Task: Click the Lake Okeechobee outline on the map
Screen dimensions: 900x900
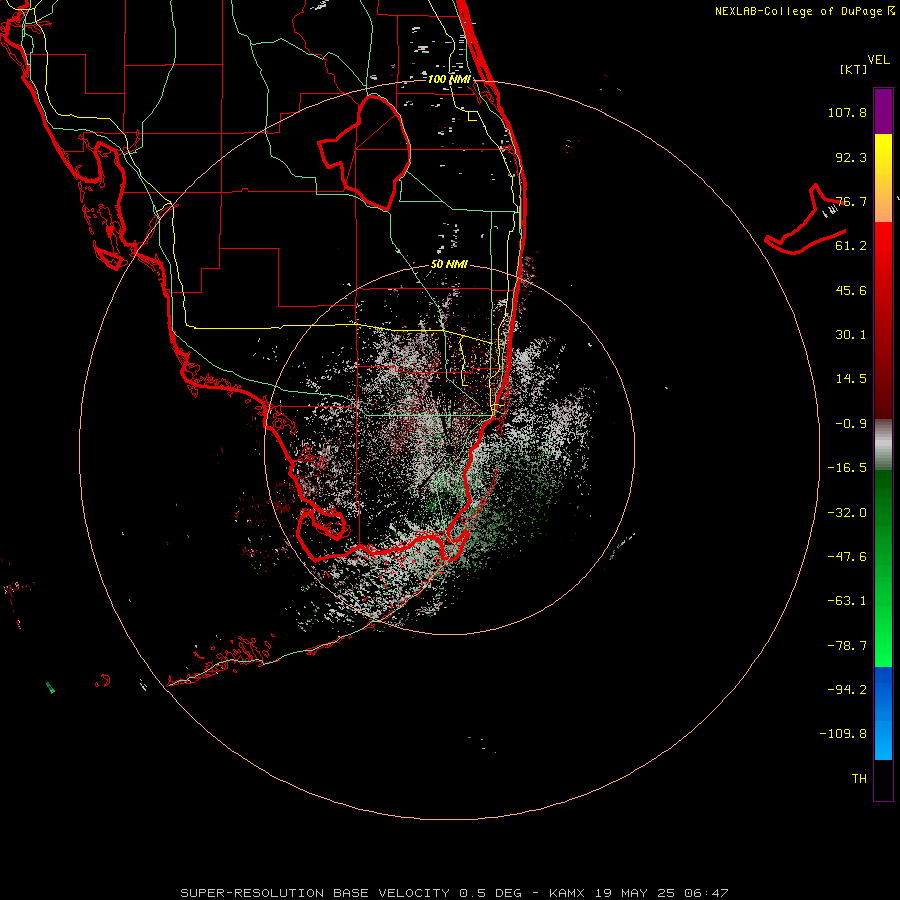Action: [x=365, y=152]
